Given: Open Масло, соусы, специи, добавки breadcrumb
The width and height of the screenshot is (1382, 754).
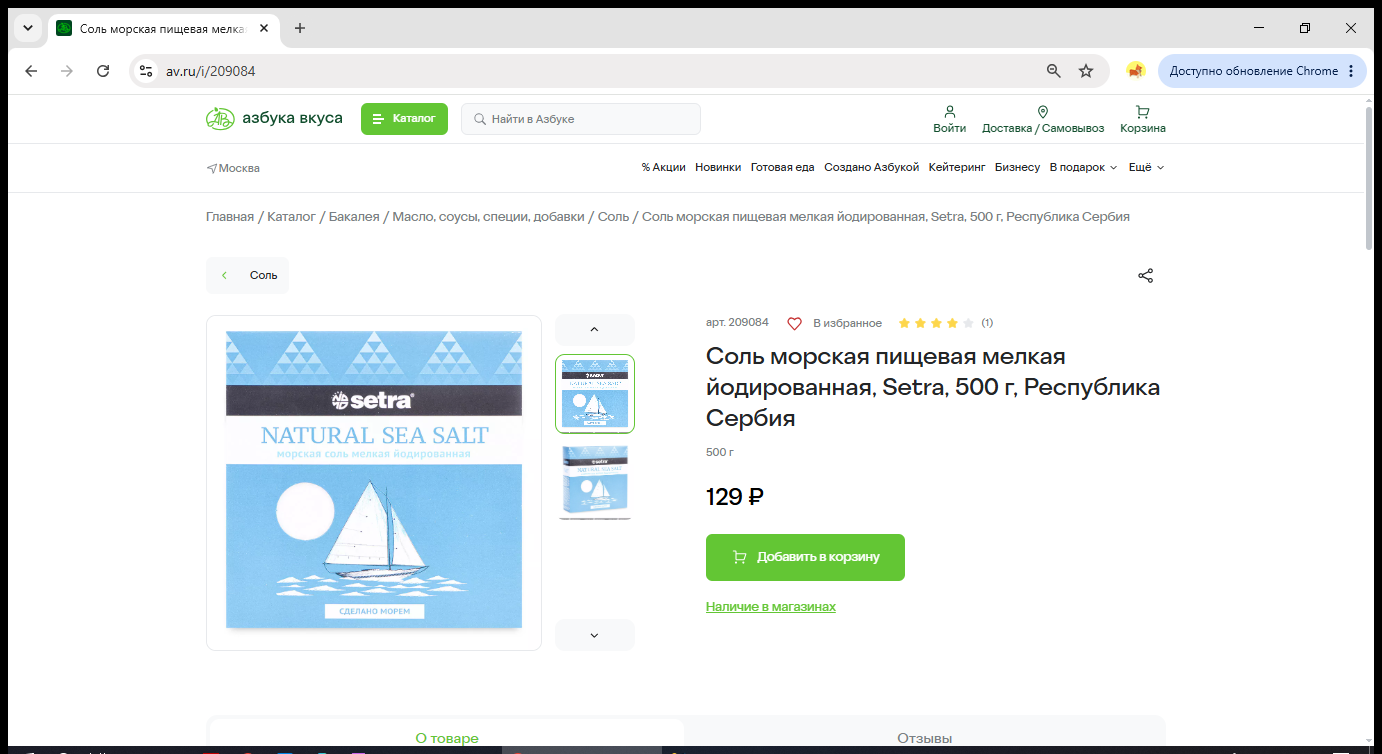Looking at the screenshot, I should [488, 217].
